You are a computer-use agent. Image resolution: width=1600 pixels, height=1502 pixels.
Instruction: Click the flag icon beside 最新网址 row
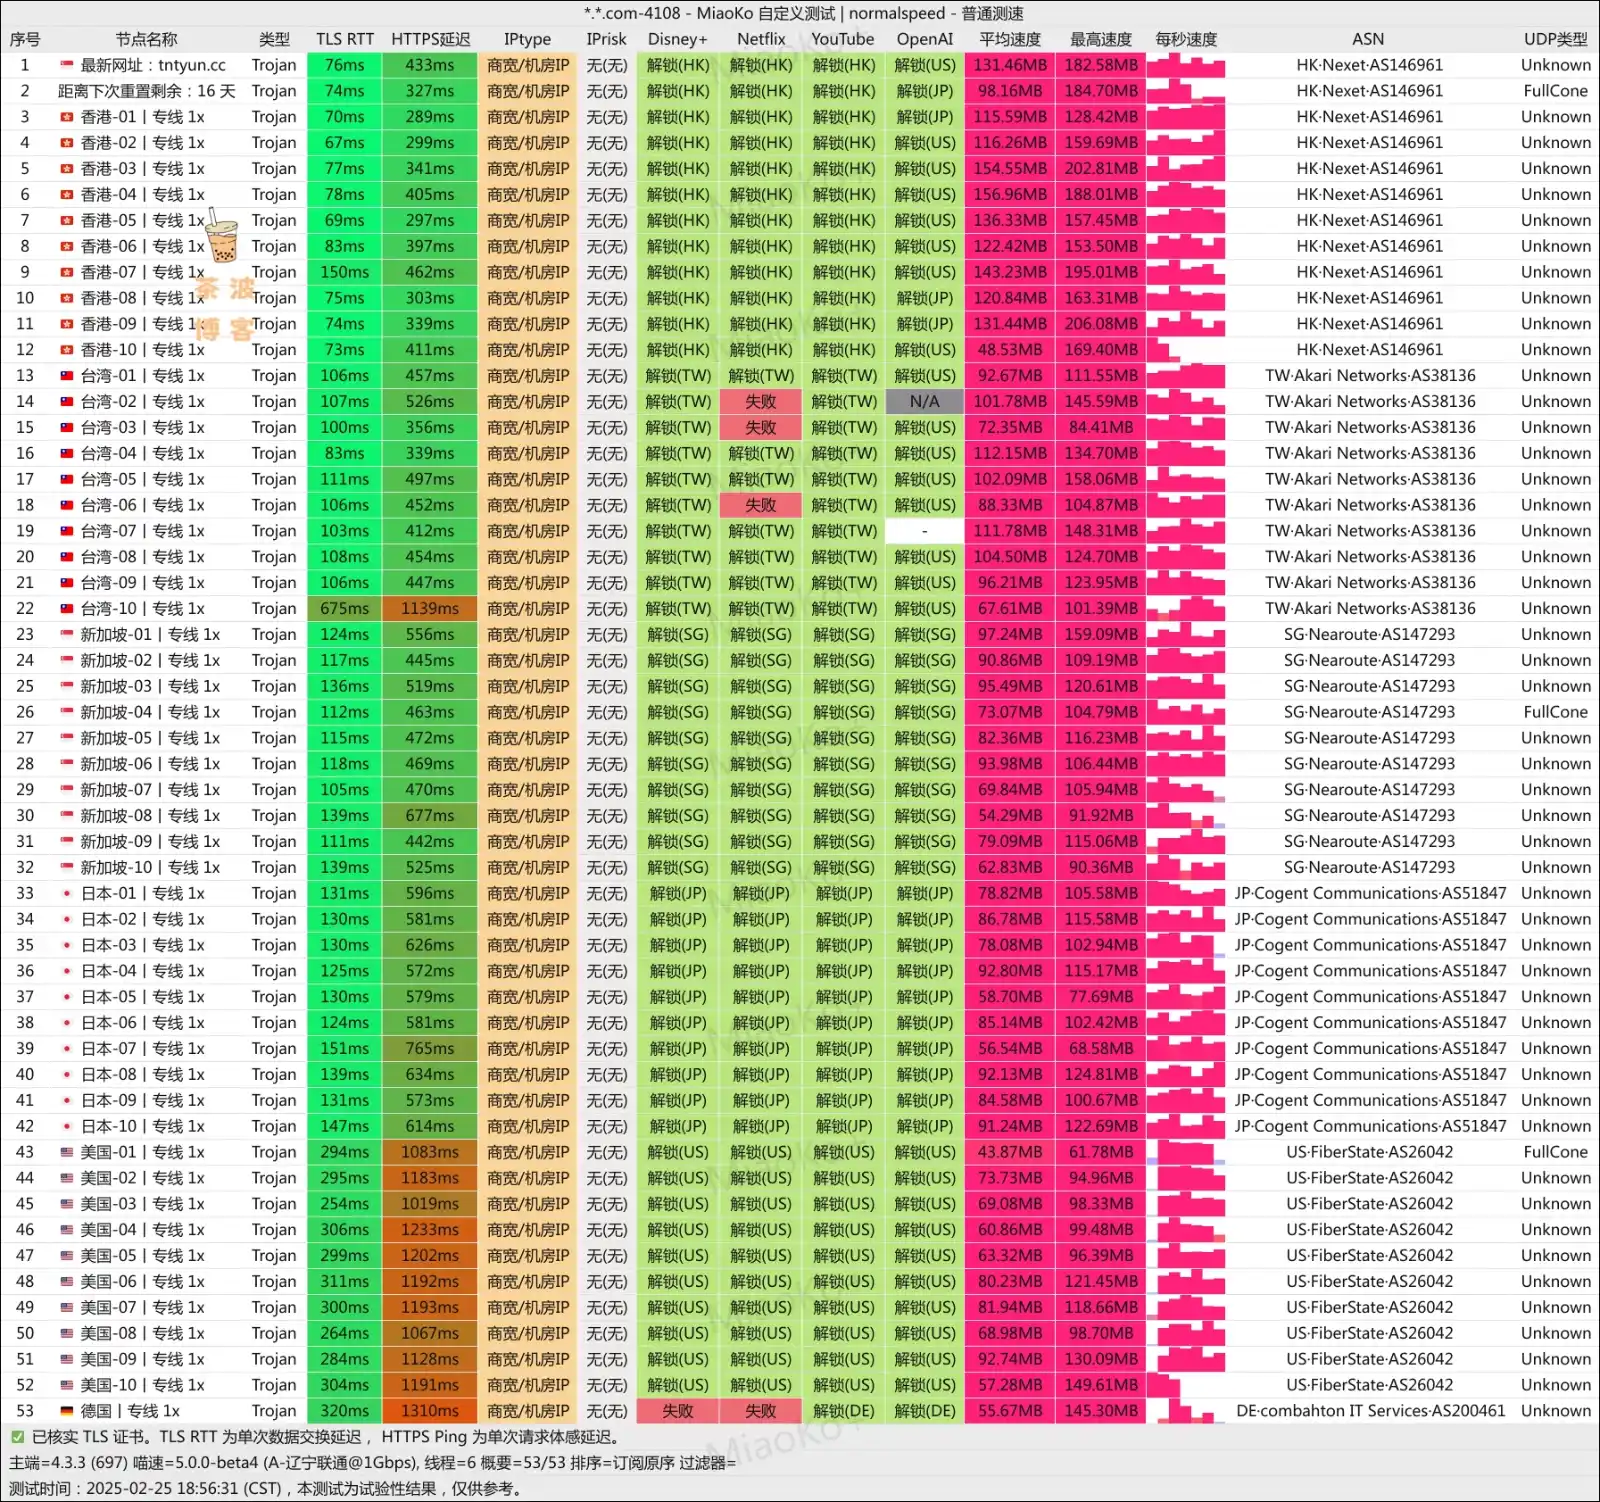click(67, 65)
